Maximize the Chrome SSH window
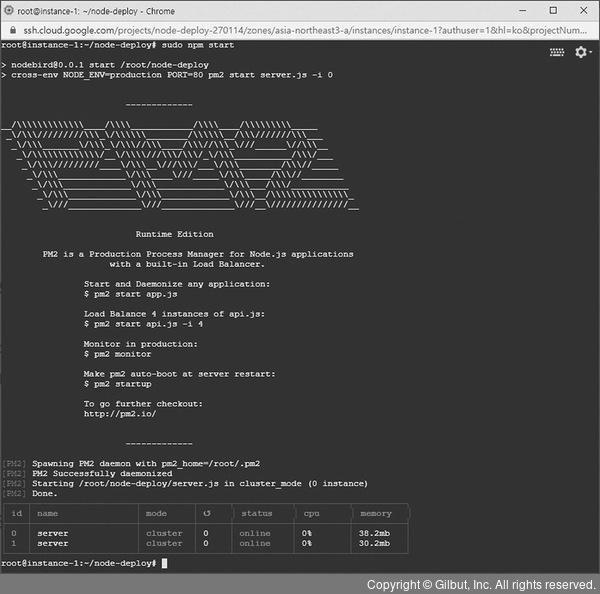This screenshot has height=594, width=600. 553,11
